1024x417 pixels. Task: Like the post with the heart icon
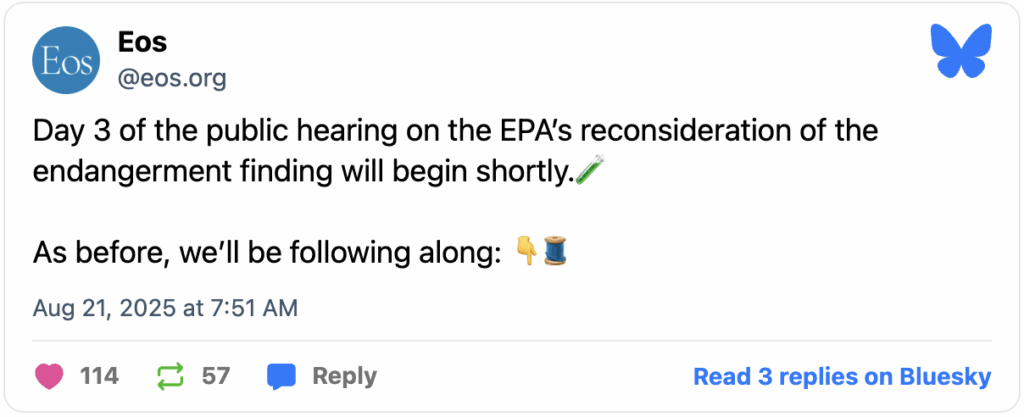coord(48,377)
